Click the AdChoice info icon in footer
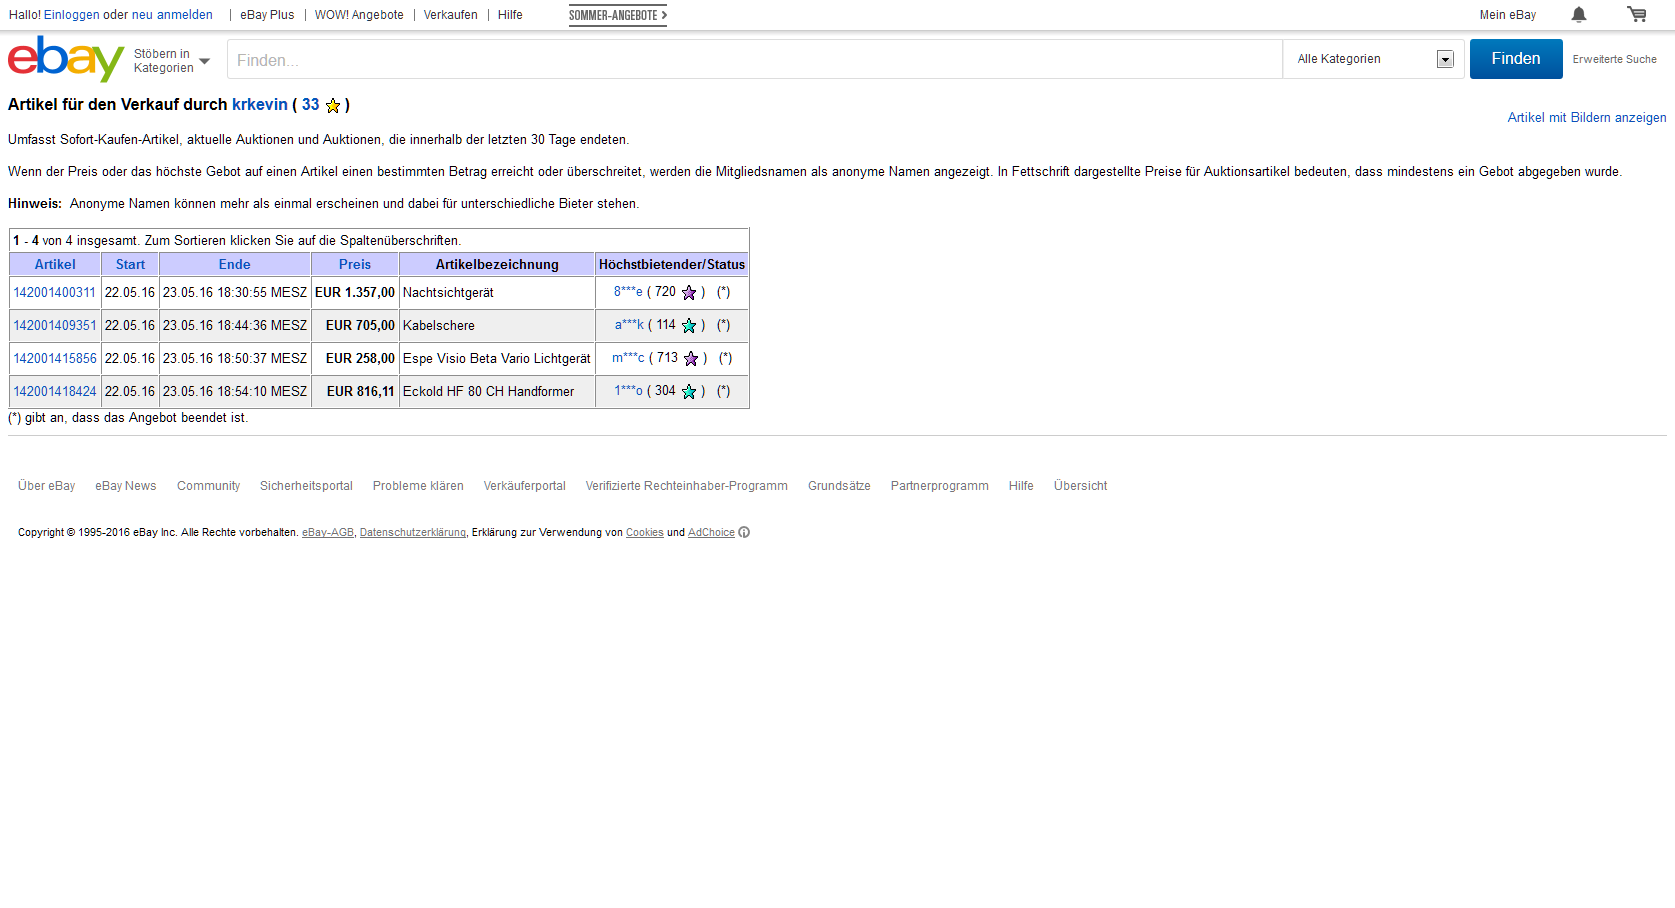Image resolution: width=1675 pixels, height=908 pixels. (744, 533)
